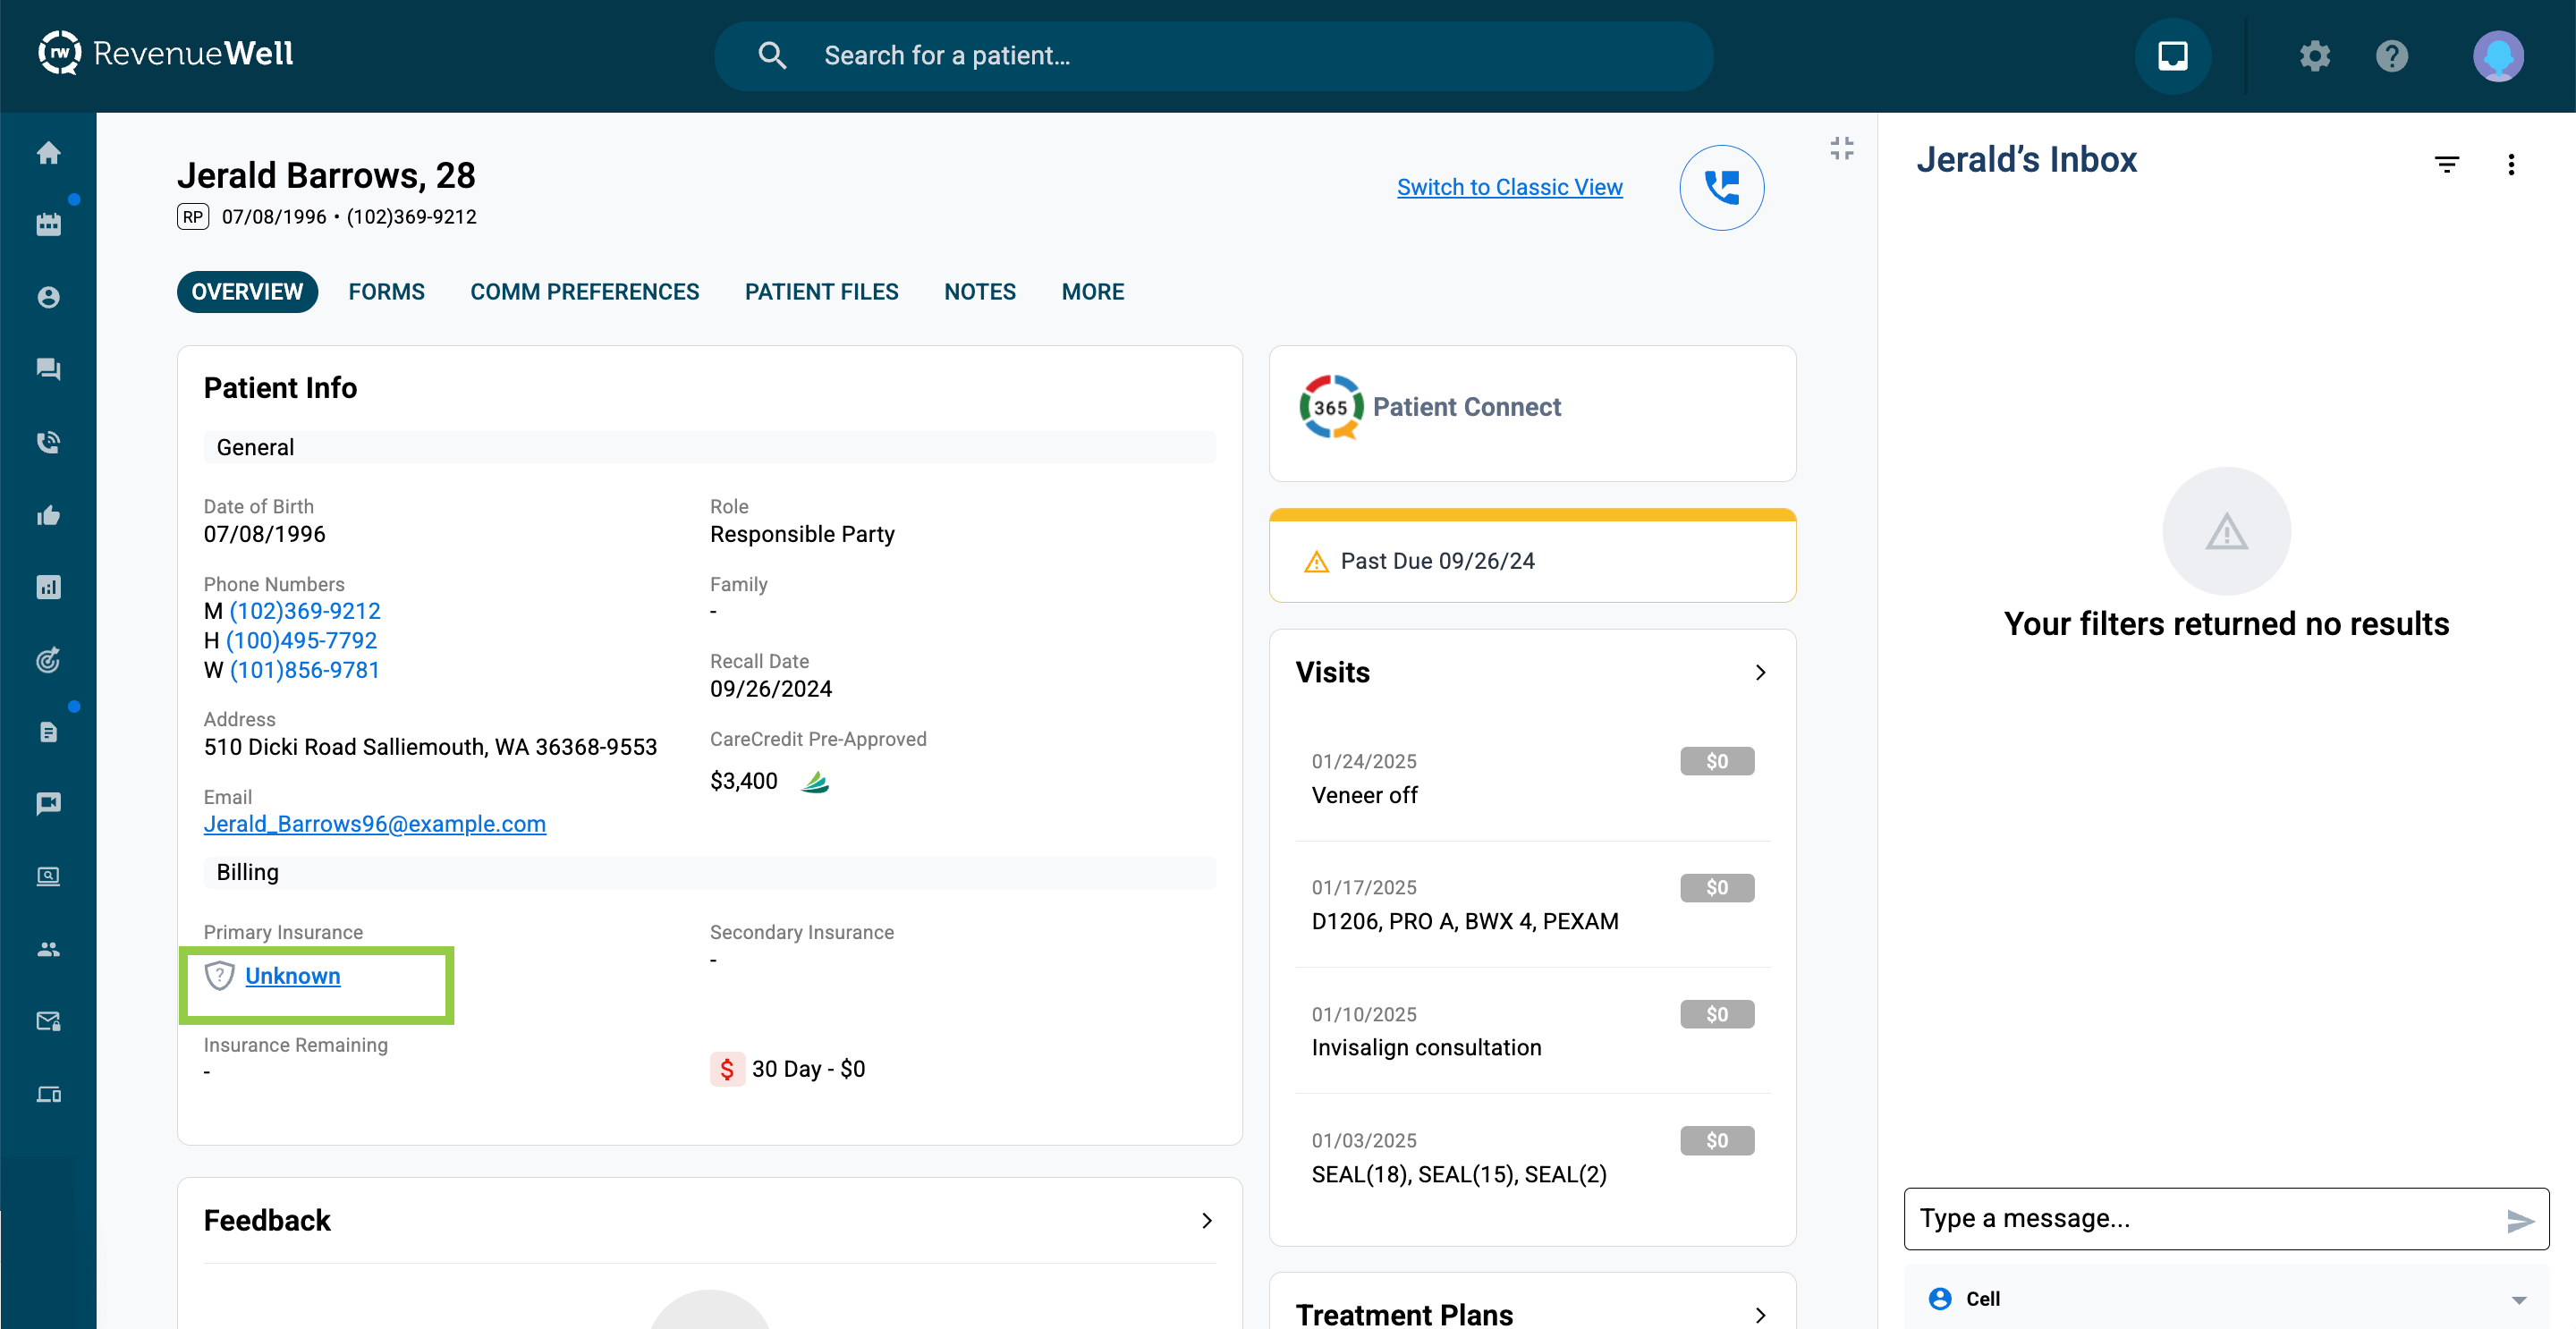Click the Past Due 09/26/24 banner
Screen dimensions: 2576x1329
[x=1532, y=556]
